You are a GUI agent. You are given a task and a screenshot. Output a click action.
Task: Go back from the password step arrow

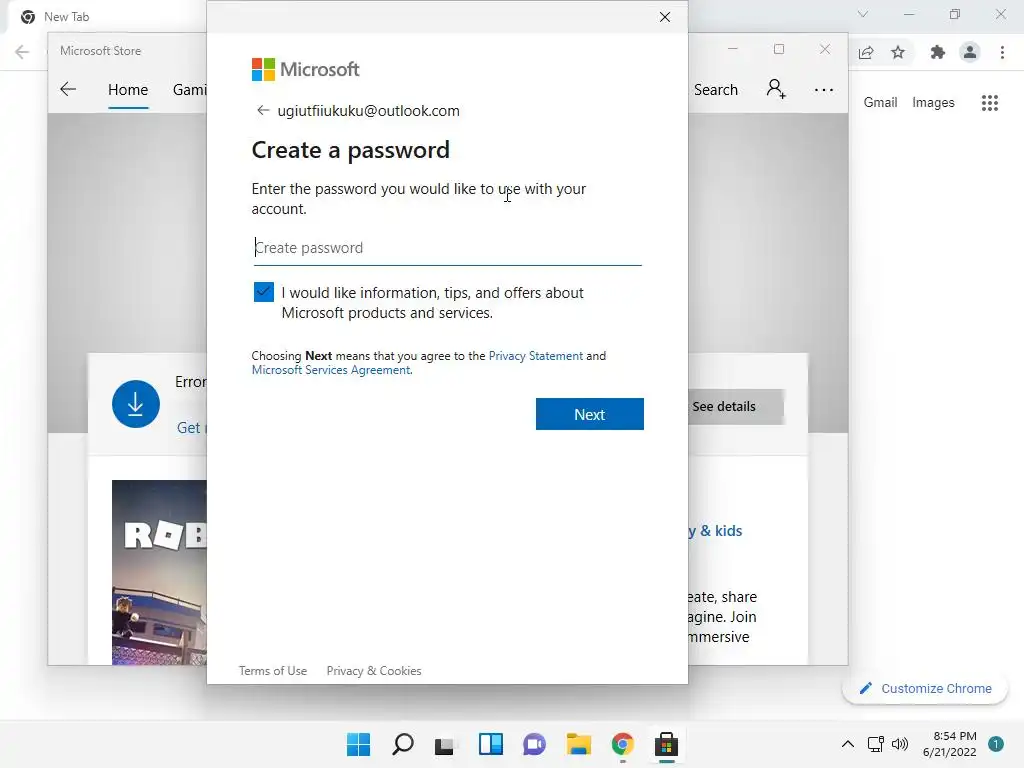[x=263, y=110]
